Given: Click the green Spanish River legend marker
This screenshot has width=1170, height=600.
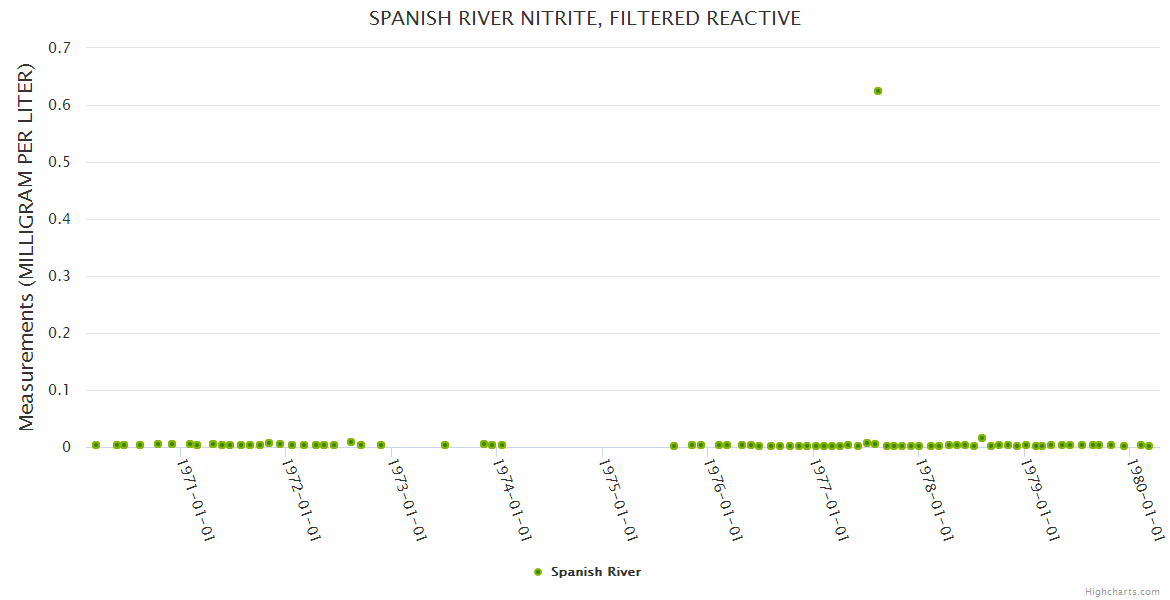Looking at the screenshot, I should 538,572.
